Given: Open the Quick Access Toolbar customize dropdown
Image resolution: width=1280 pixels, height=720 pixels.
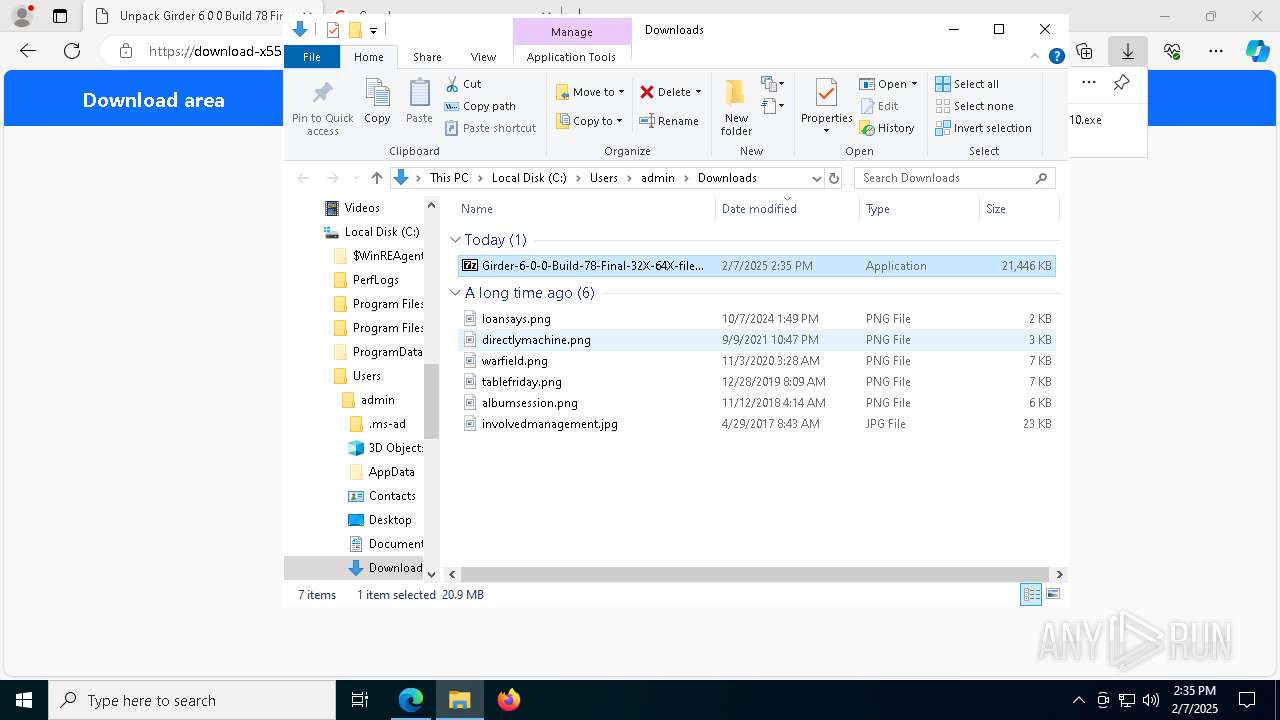Looking at the screenshot, I should 373,30.
